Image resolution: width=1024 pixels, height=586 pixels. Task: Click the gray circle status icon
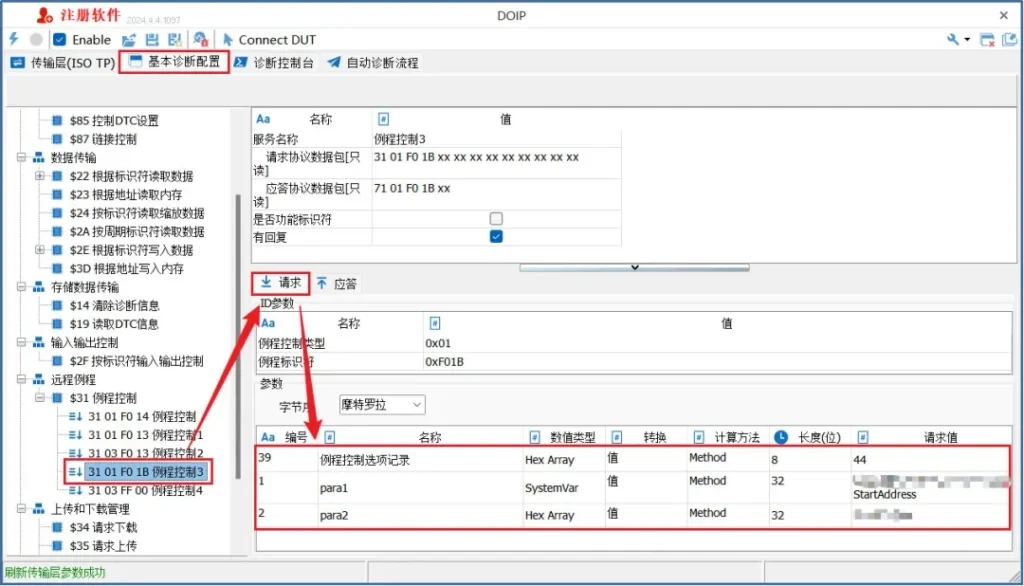point(36,40)
